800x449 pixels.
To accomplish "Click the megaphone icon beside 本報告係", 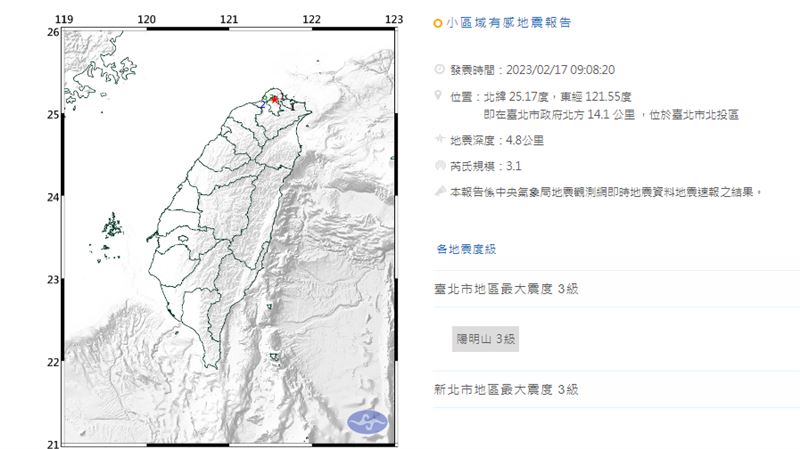I will (440, 191).
